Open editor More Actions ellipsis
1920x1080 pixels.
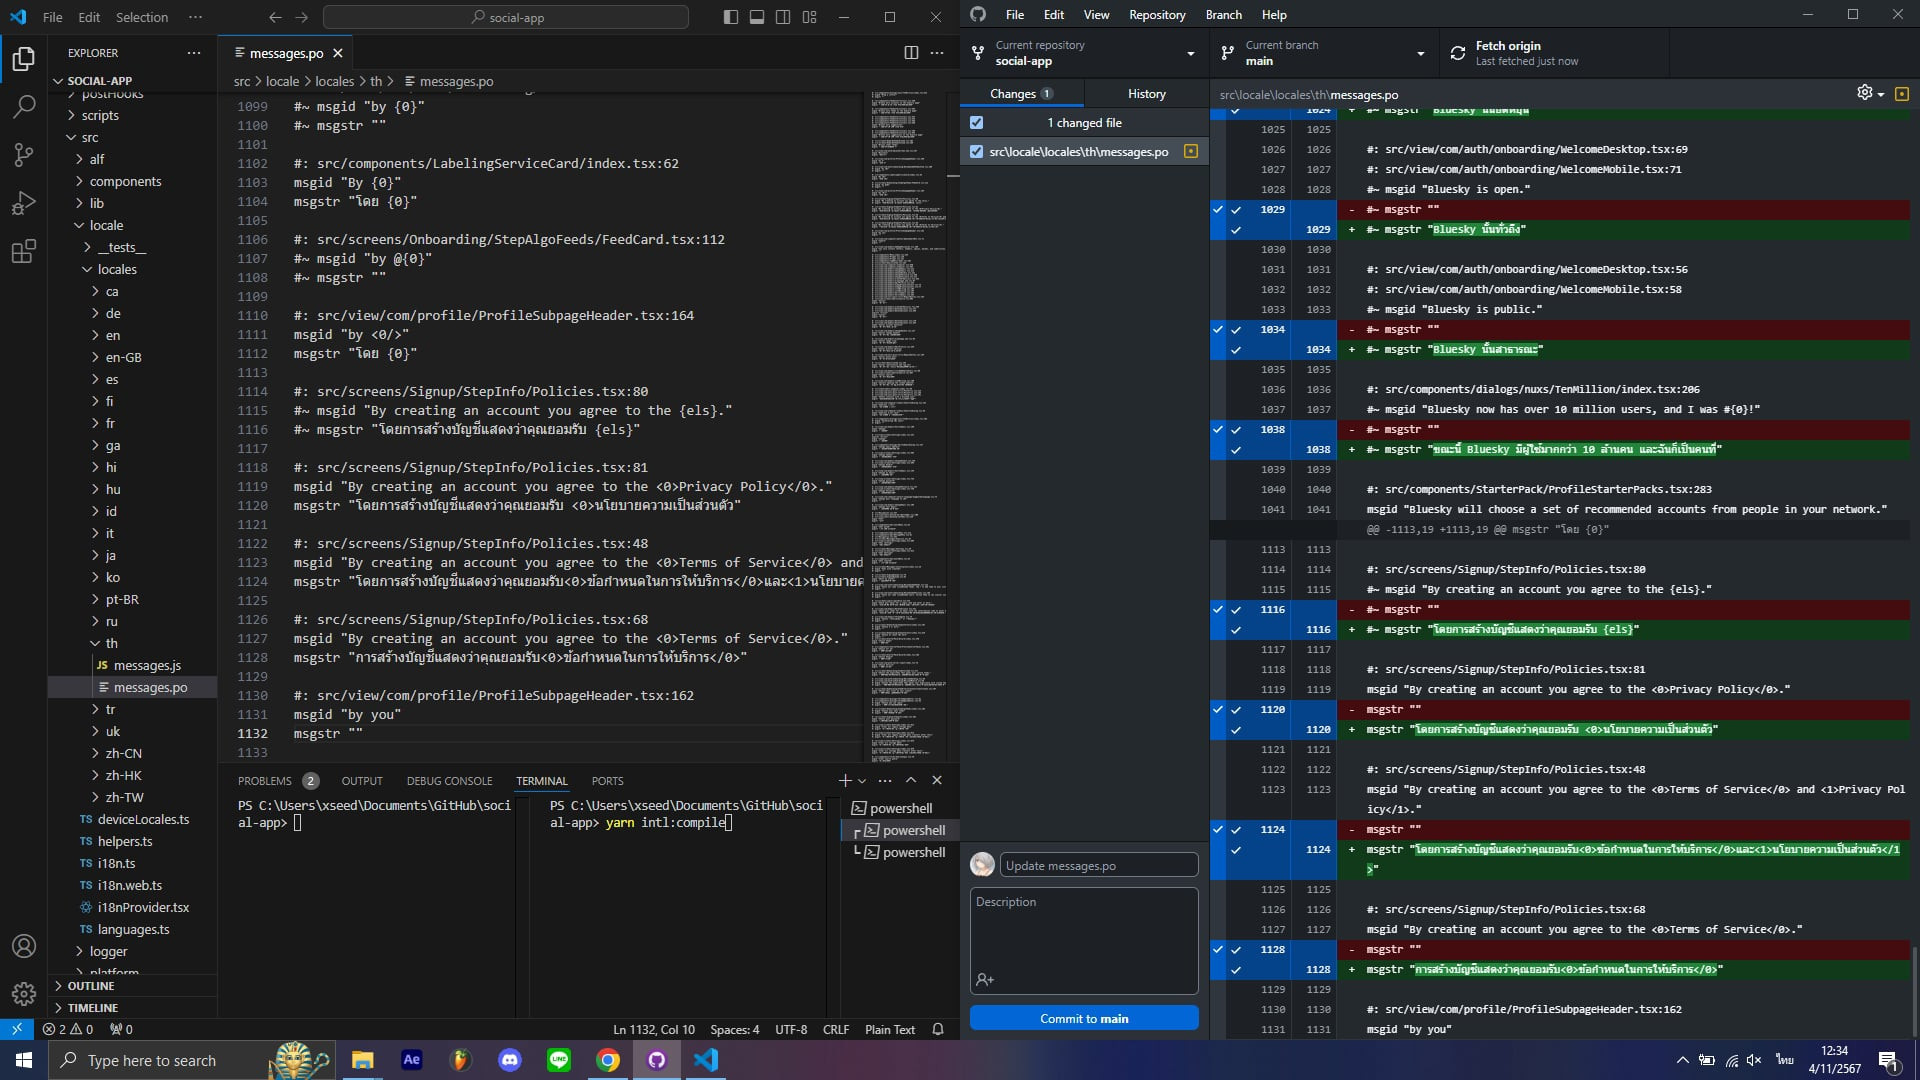pos(937,53)
